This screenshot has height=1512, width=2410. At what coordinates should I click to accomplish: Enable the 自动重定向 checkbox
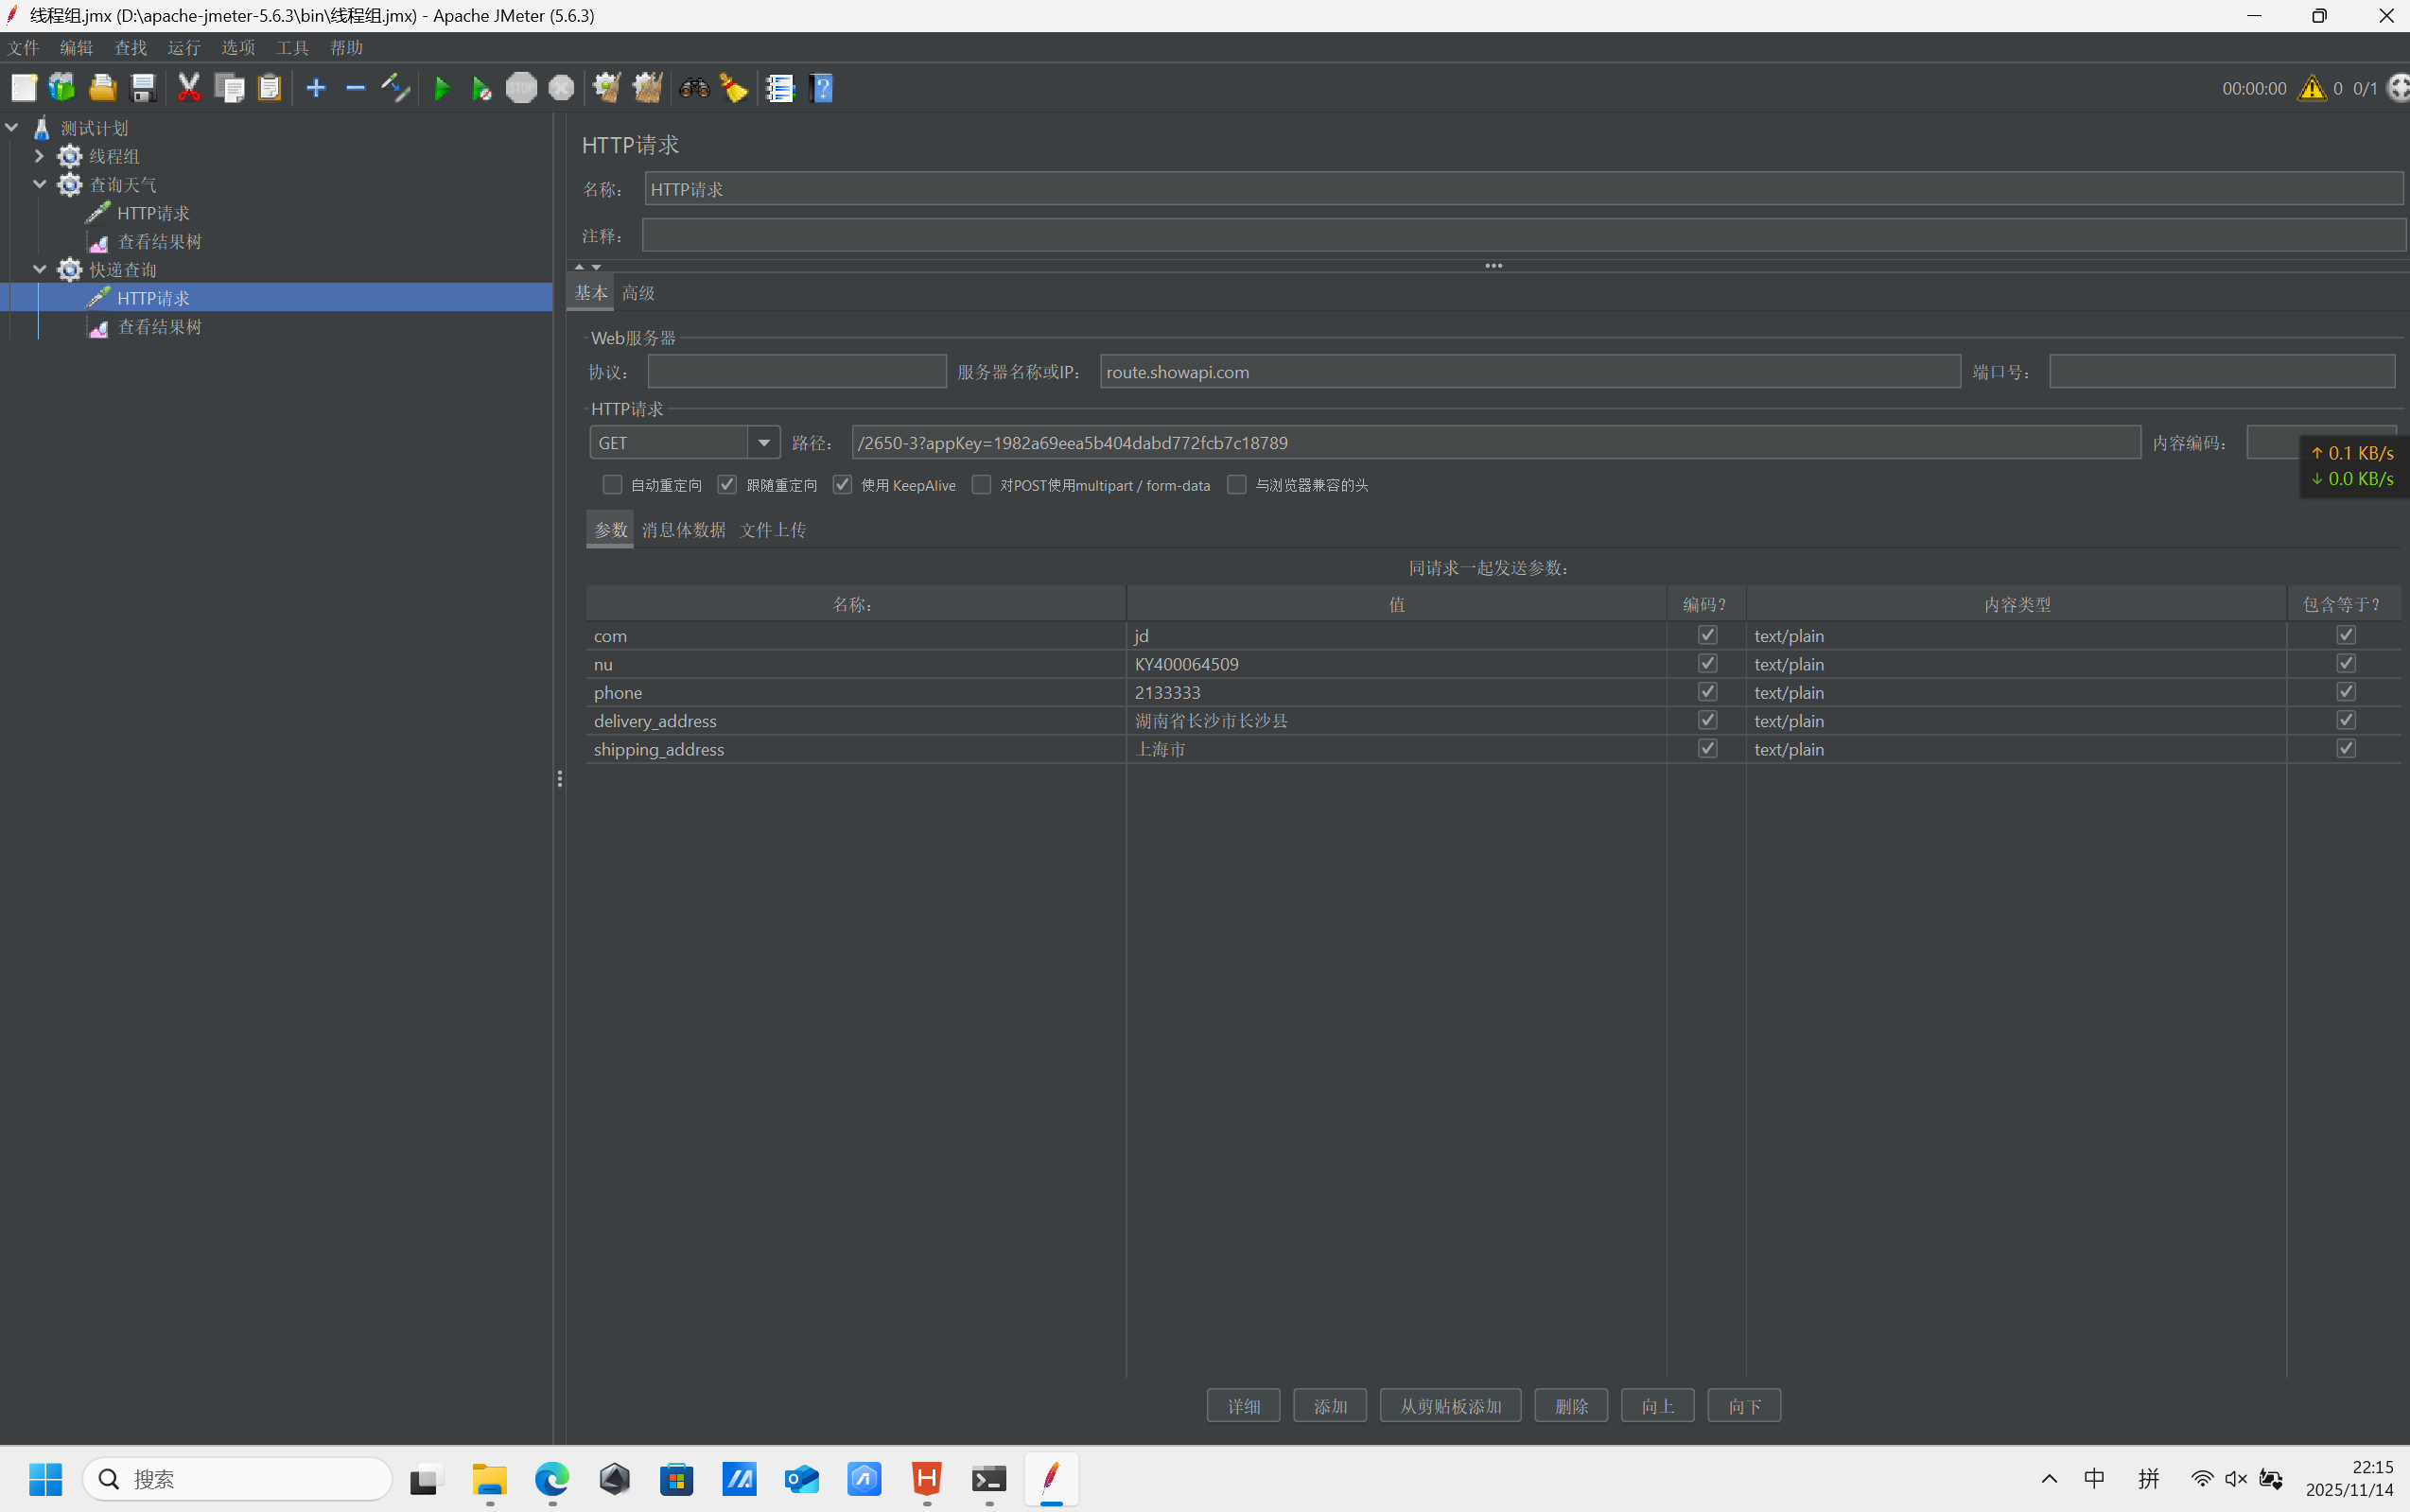(x=612, y=485)
